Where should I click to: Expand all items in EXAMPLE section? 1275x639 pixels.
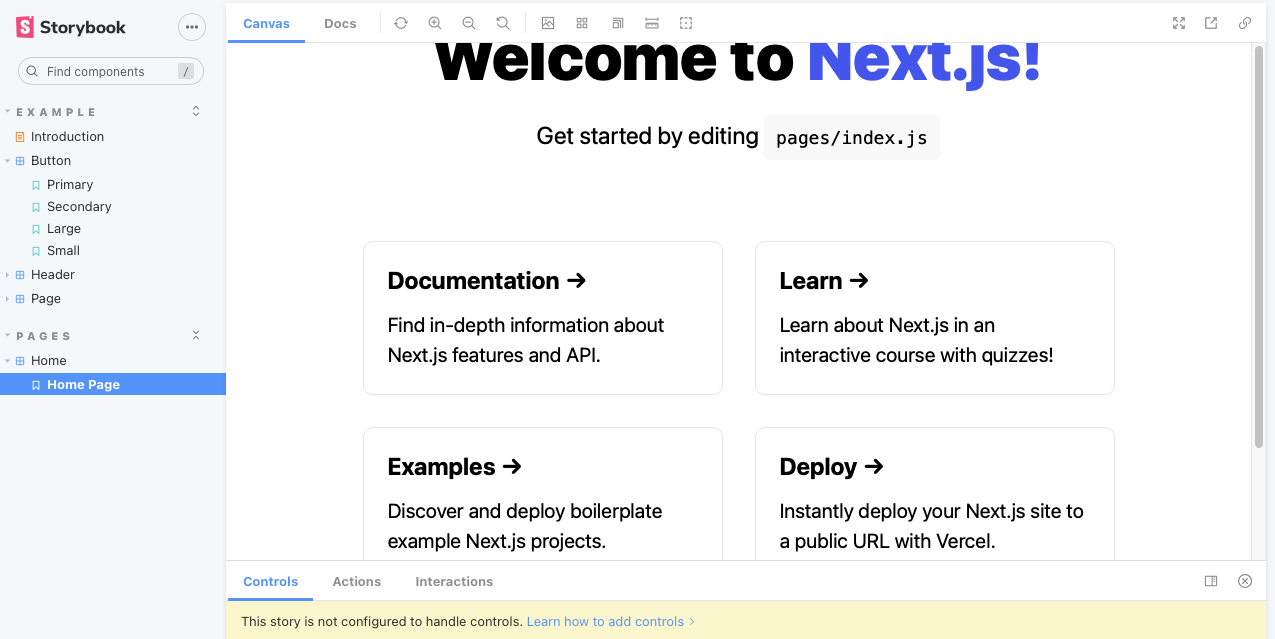[x=196, y=111]
